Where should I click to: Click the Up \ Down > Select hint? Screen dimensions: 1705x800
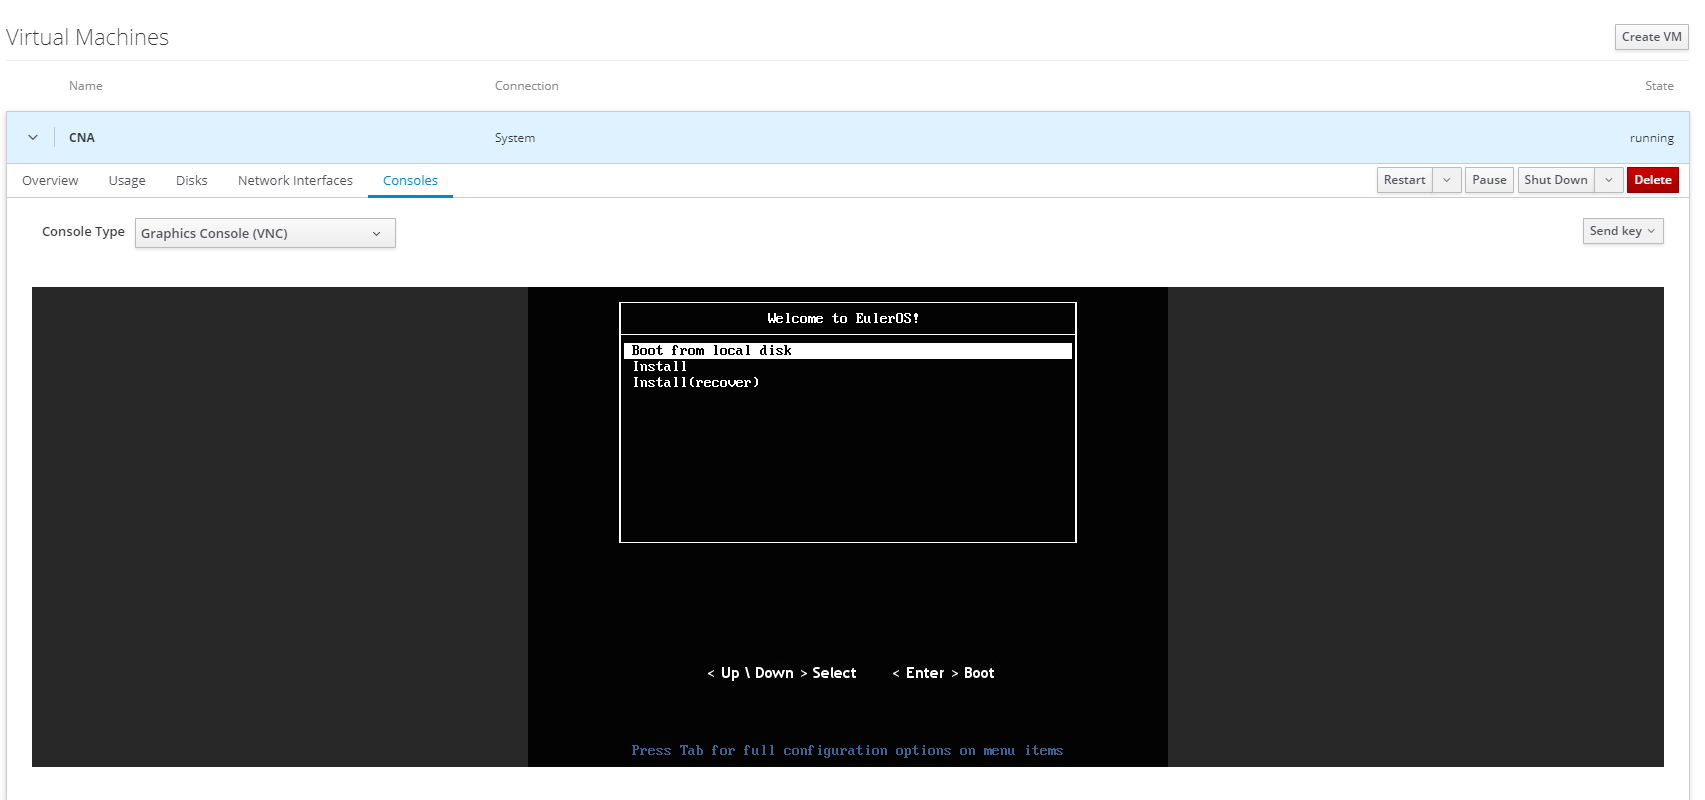782,673
